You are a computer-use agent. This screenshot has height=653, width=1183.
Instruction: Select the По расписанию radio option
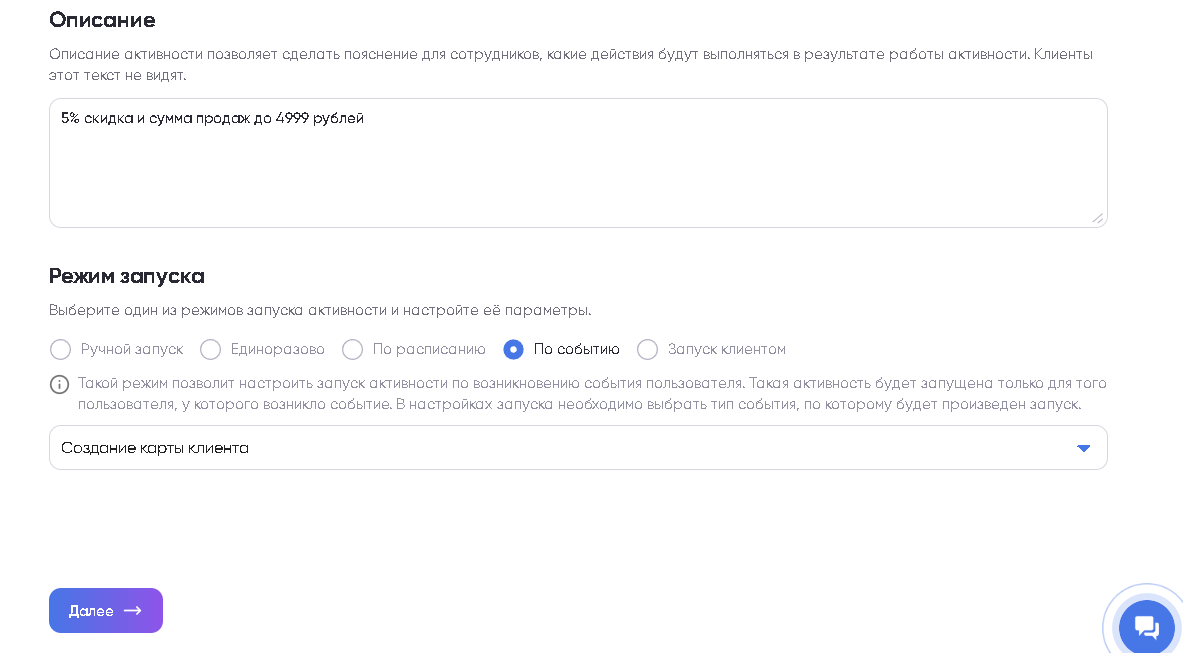pyautogui.click(x=353, y=349)
